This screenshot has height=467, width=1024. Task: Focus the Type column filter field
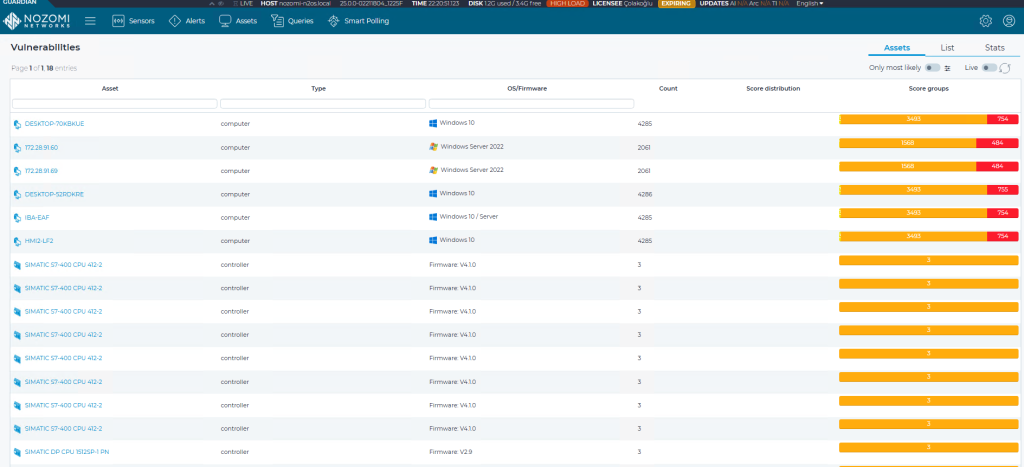coord(323,104)
